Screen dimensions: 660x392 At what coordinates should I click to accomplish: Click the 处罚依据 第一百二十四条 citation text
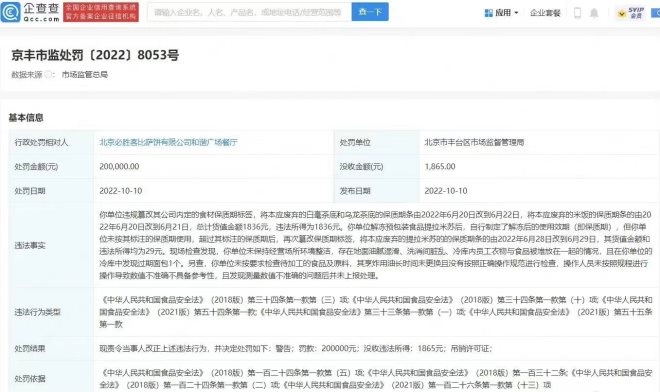pyautogui.click(x=375, y=379)
